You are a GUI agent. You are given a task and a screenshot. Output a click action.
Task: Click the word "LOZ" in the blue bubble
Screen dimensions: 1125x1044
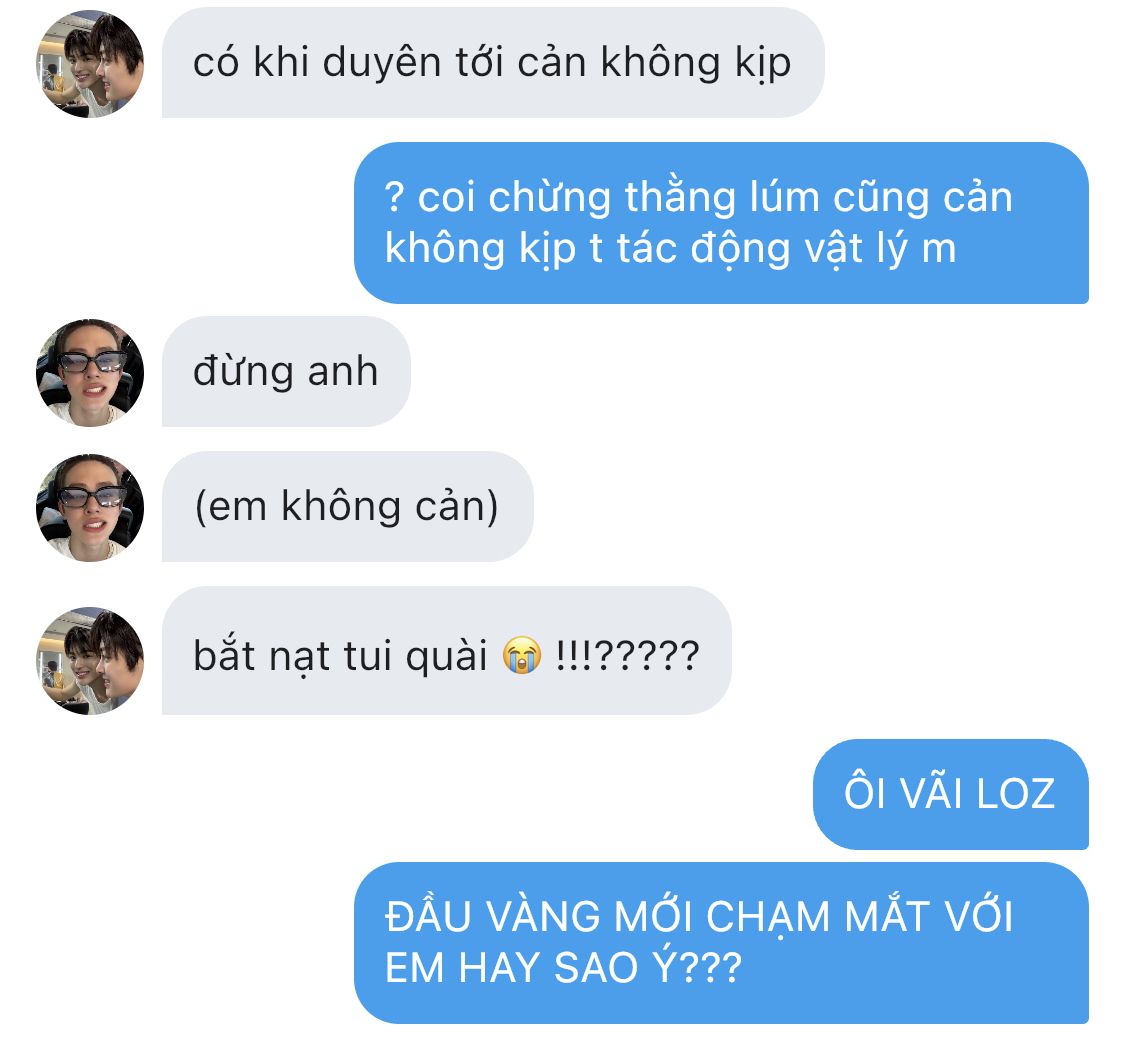click(1016, 794)
